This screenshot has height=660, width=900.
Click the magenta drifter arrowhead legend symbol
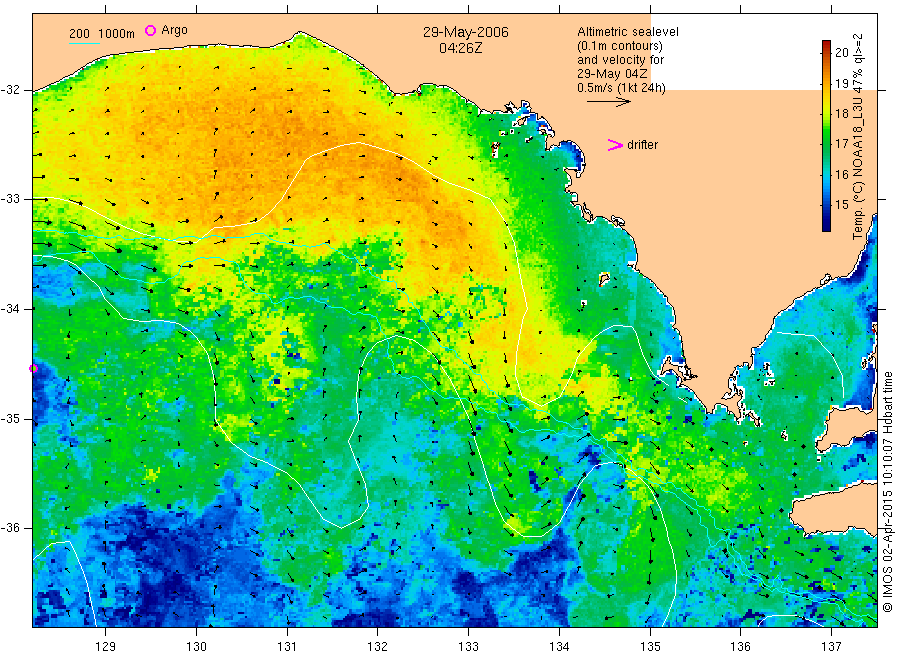tap(615, 145)
